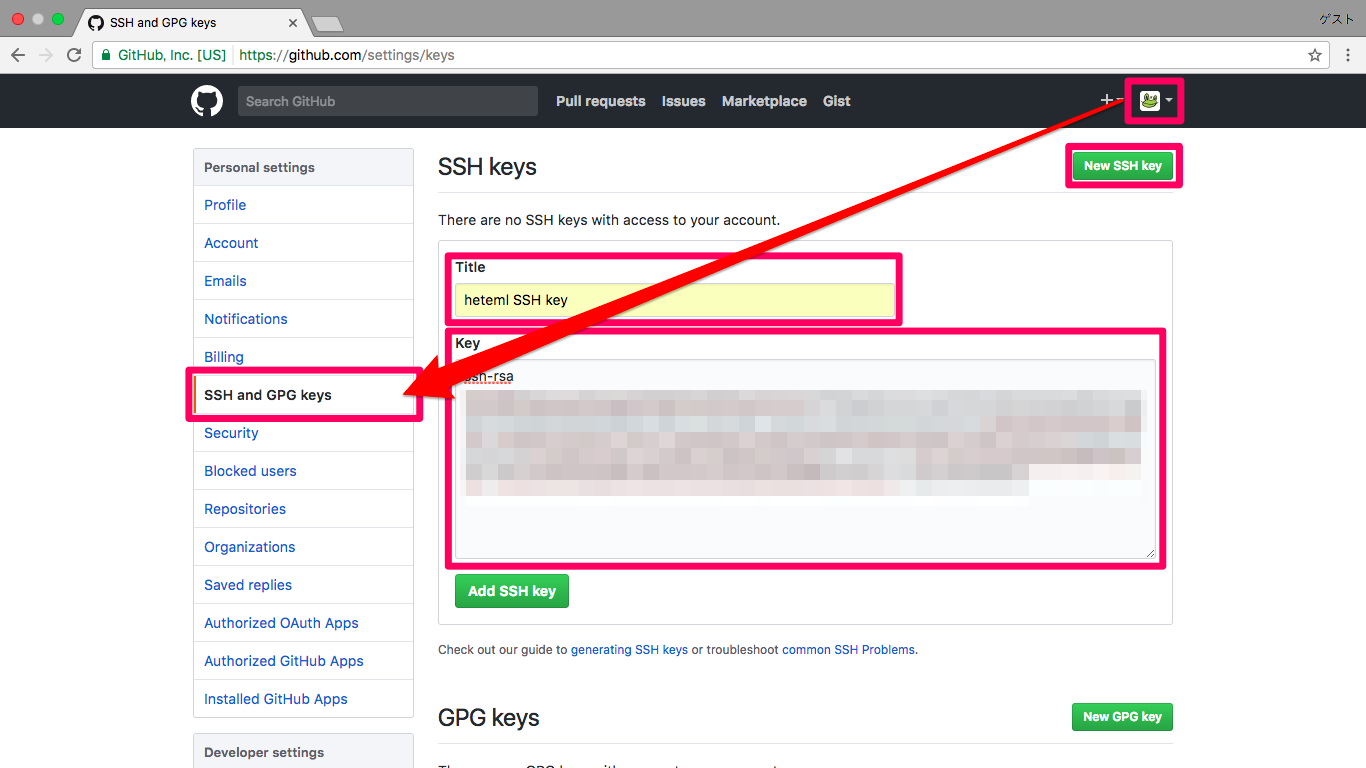1366x768 pixels.
Task: Click the bookmark star icon
Action: [1314, 55]
